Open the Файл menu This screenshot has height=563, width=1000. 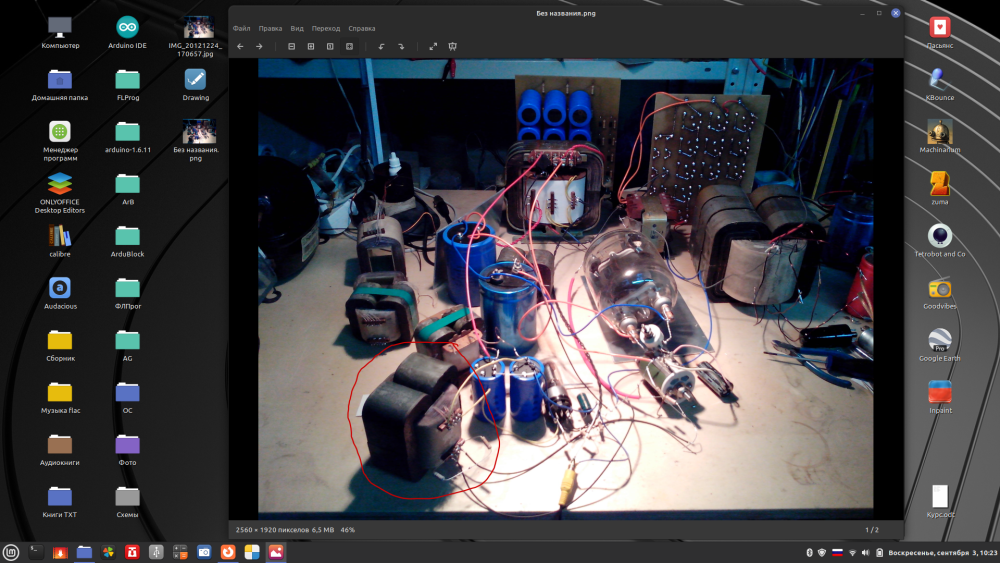[x=241, y=28]
